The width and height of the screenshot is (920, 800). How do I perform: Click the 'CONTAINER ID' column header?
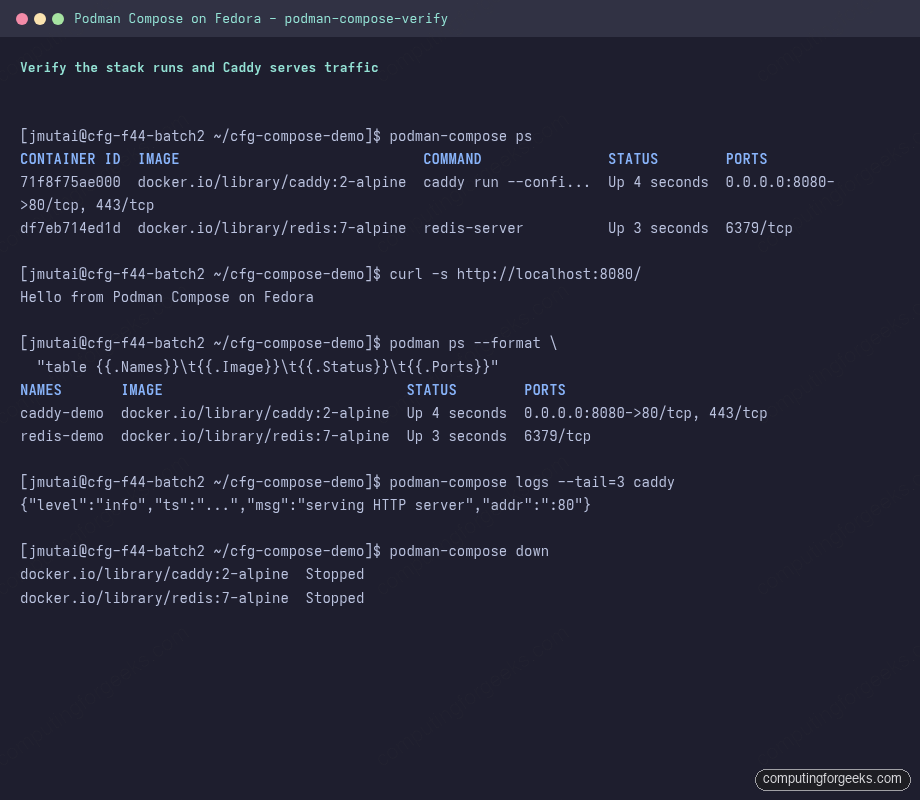point(70,159)
